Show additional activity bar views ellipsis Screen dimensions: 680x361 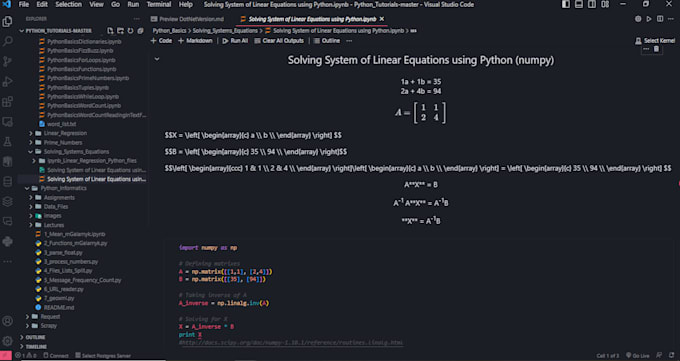(7, 262)
